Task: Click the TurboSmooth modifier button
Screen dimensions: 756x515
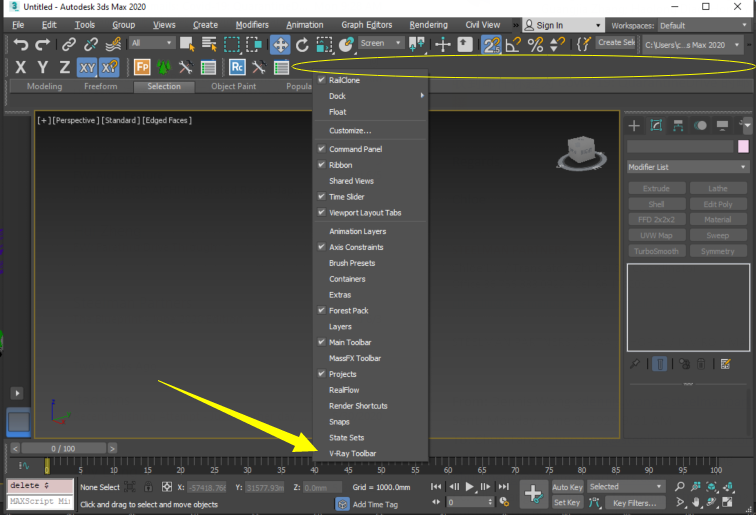Action: tap(656, 251)
